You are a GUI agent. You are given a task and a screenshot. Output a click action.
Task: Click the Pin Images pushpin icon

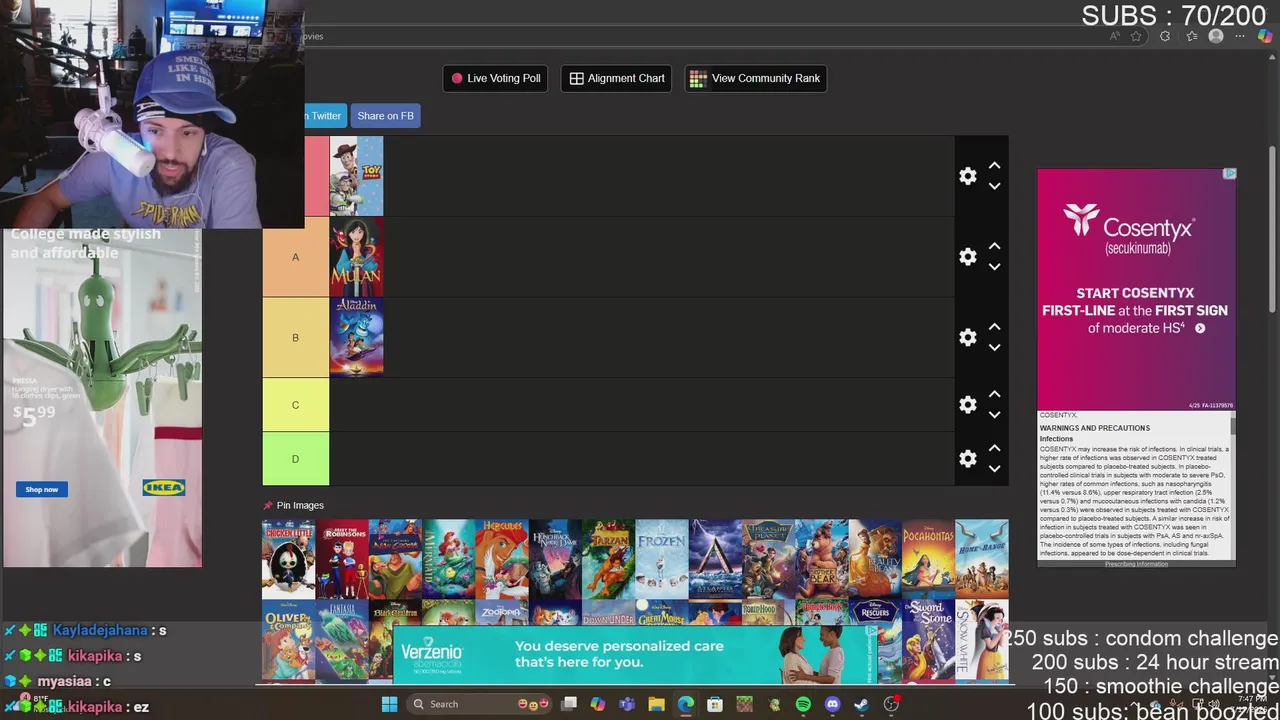(x=268, y=506)
